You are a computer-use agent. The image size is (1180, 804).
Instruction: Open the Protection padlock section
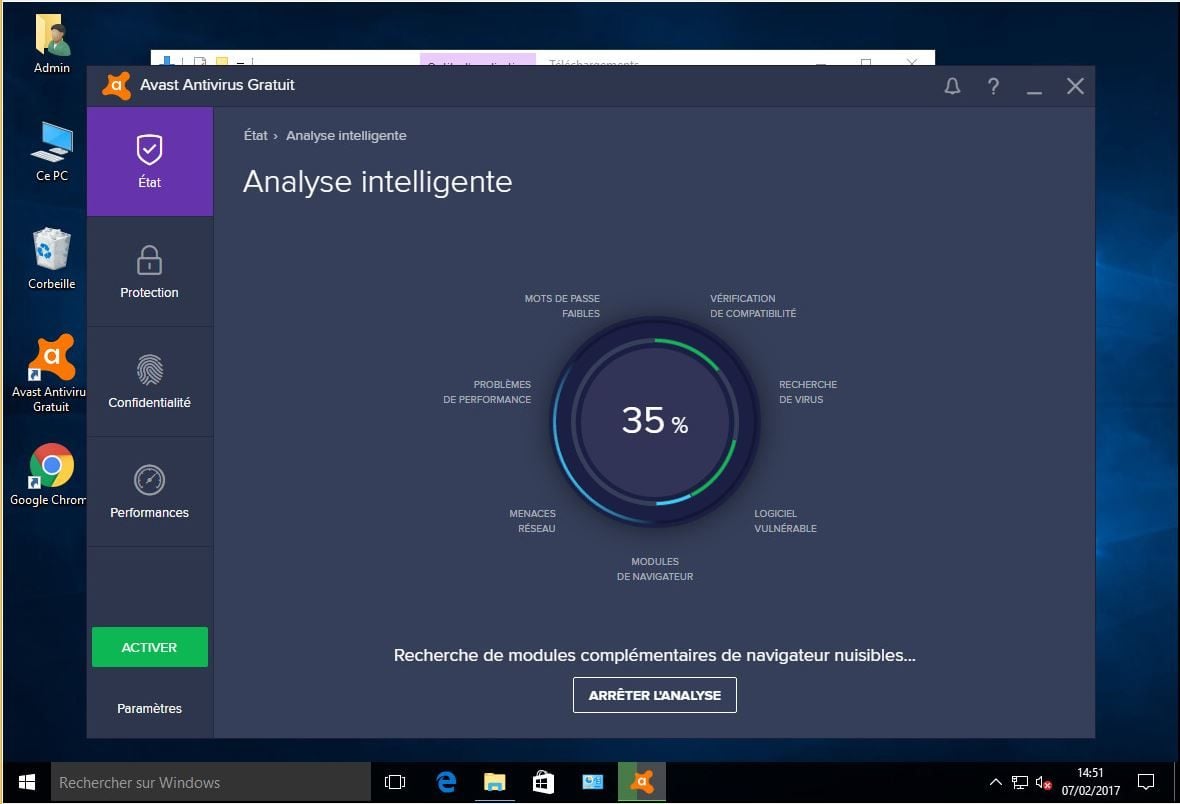tap(150, 272)
